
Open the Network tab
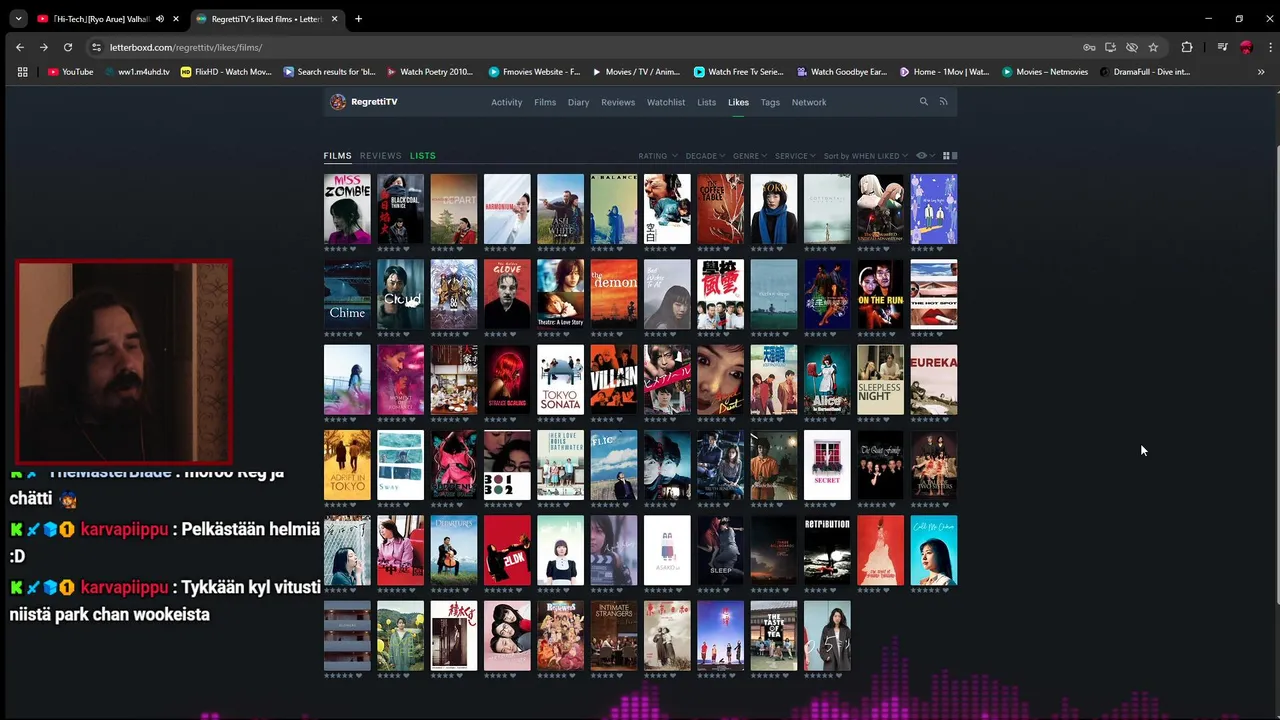point(809,102)
